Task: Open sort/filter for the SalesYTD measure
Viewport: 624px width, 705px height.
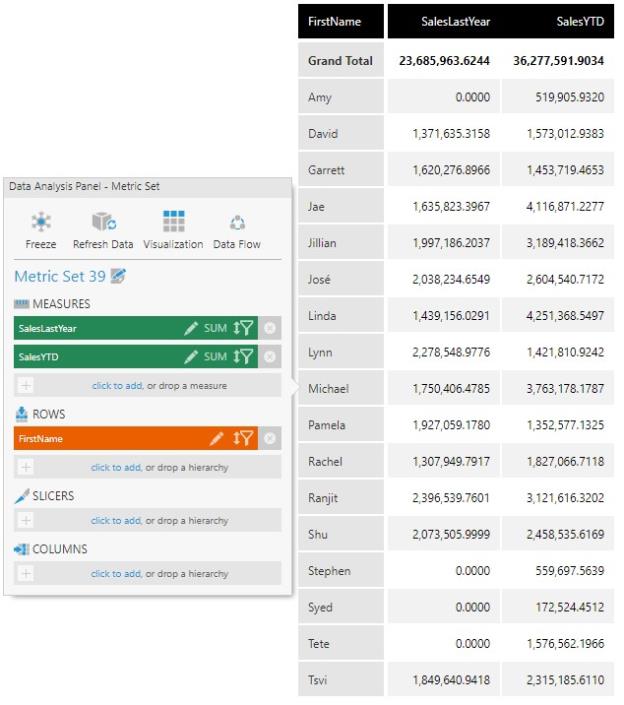Action: [x=244, y=357]
